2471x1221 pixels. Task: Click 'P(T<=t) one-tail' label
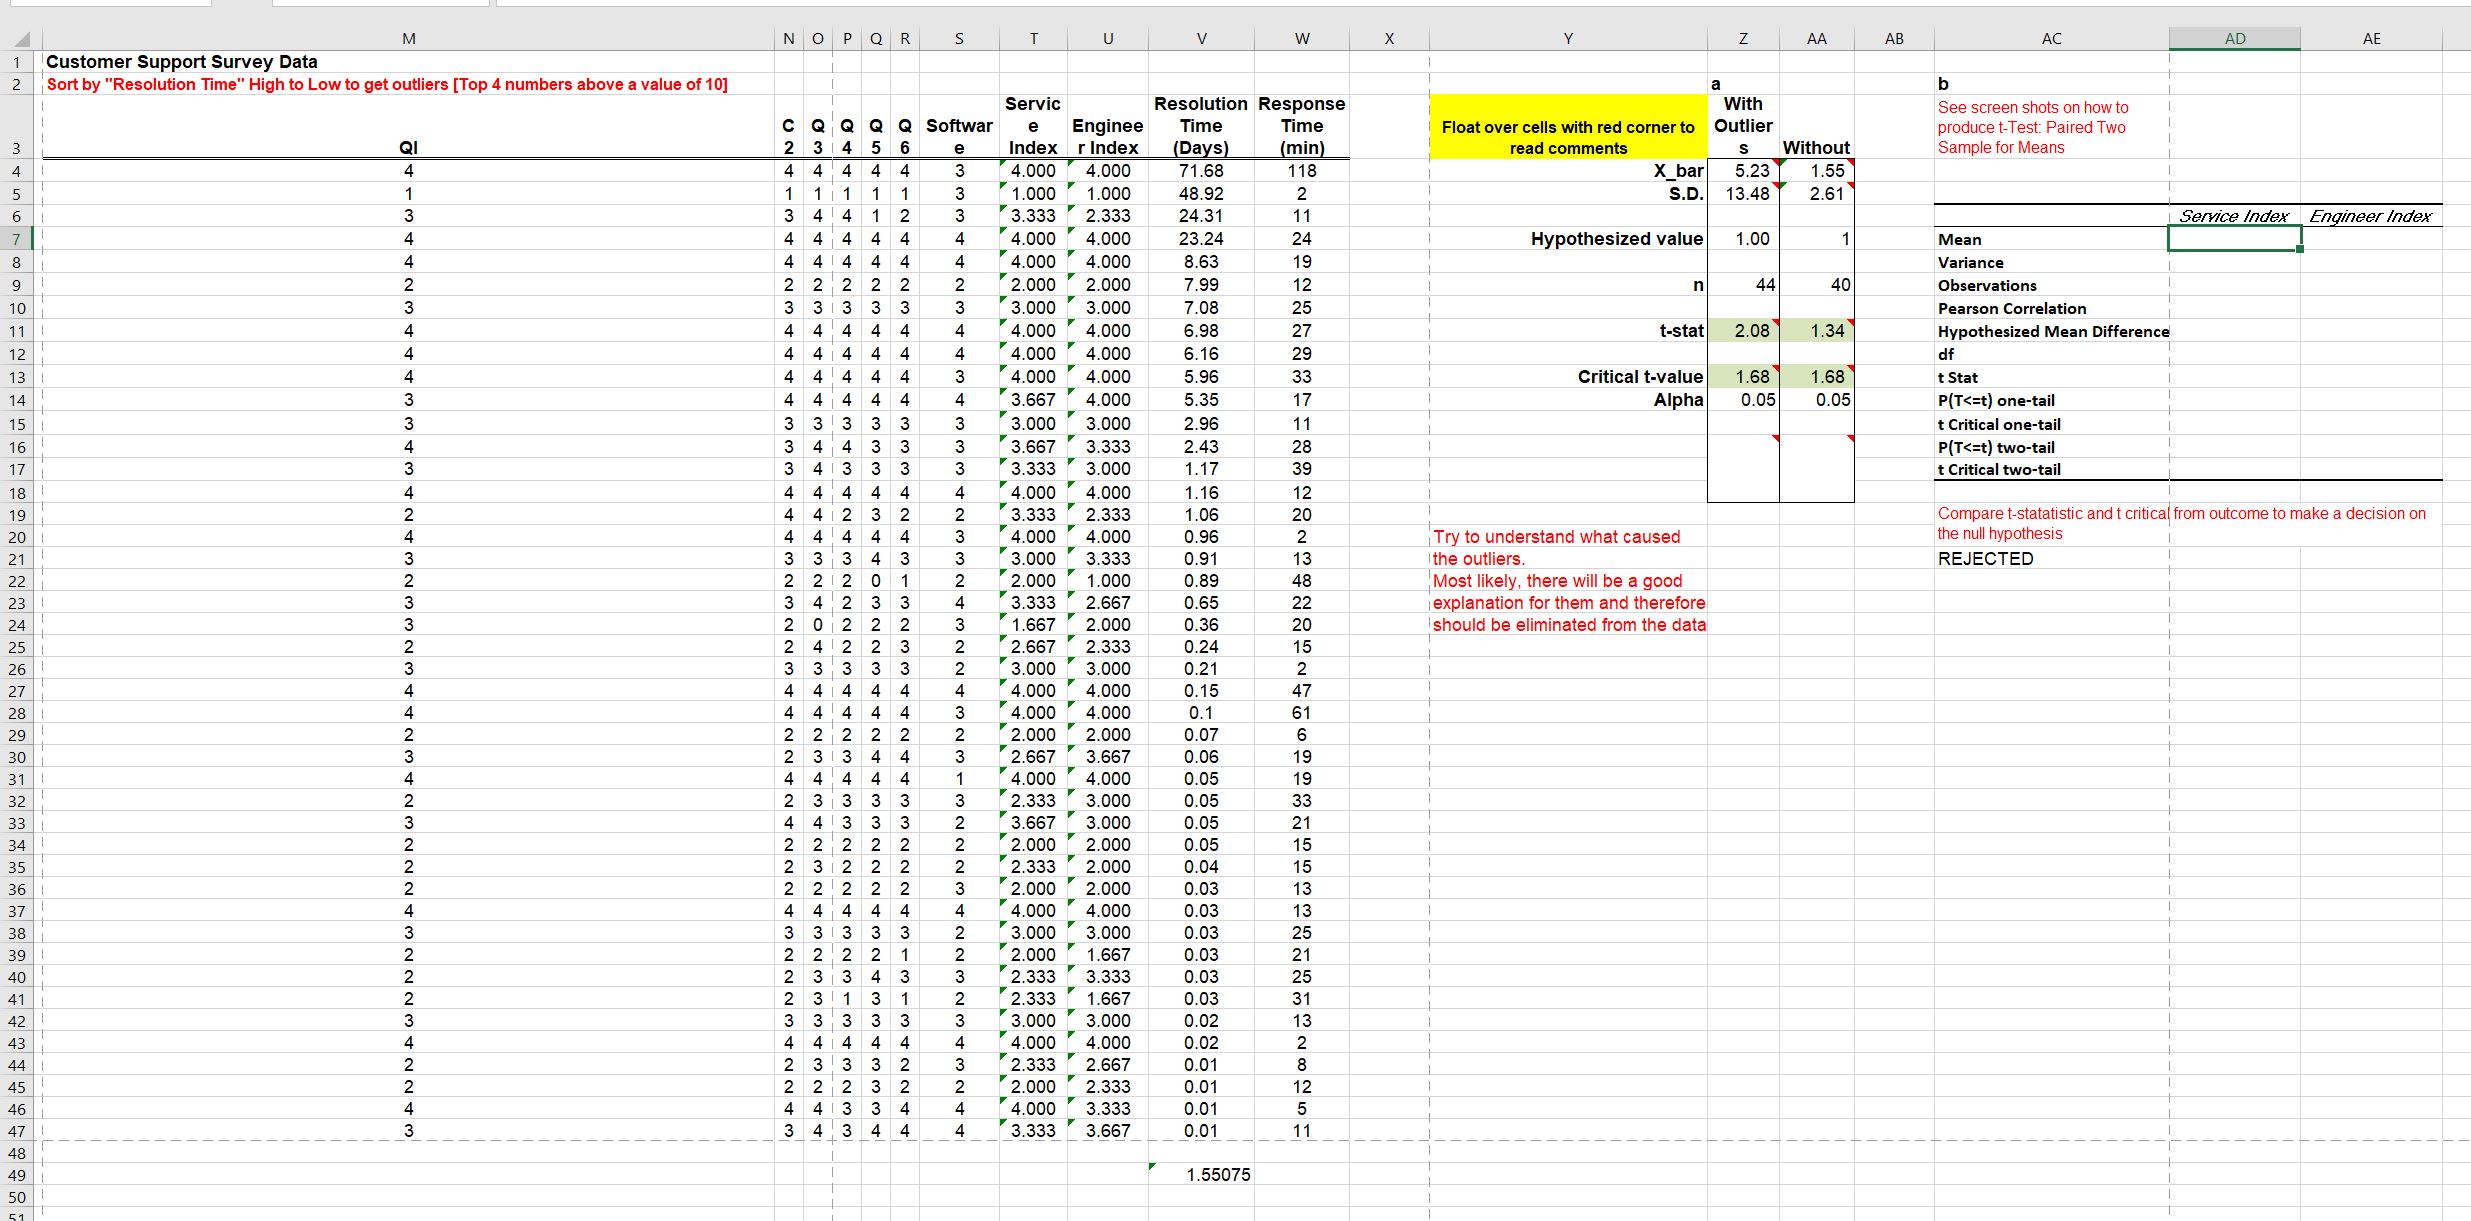click(x=1996, y=401)
